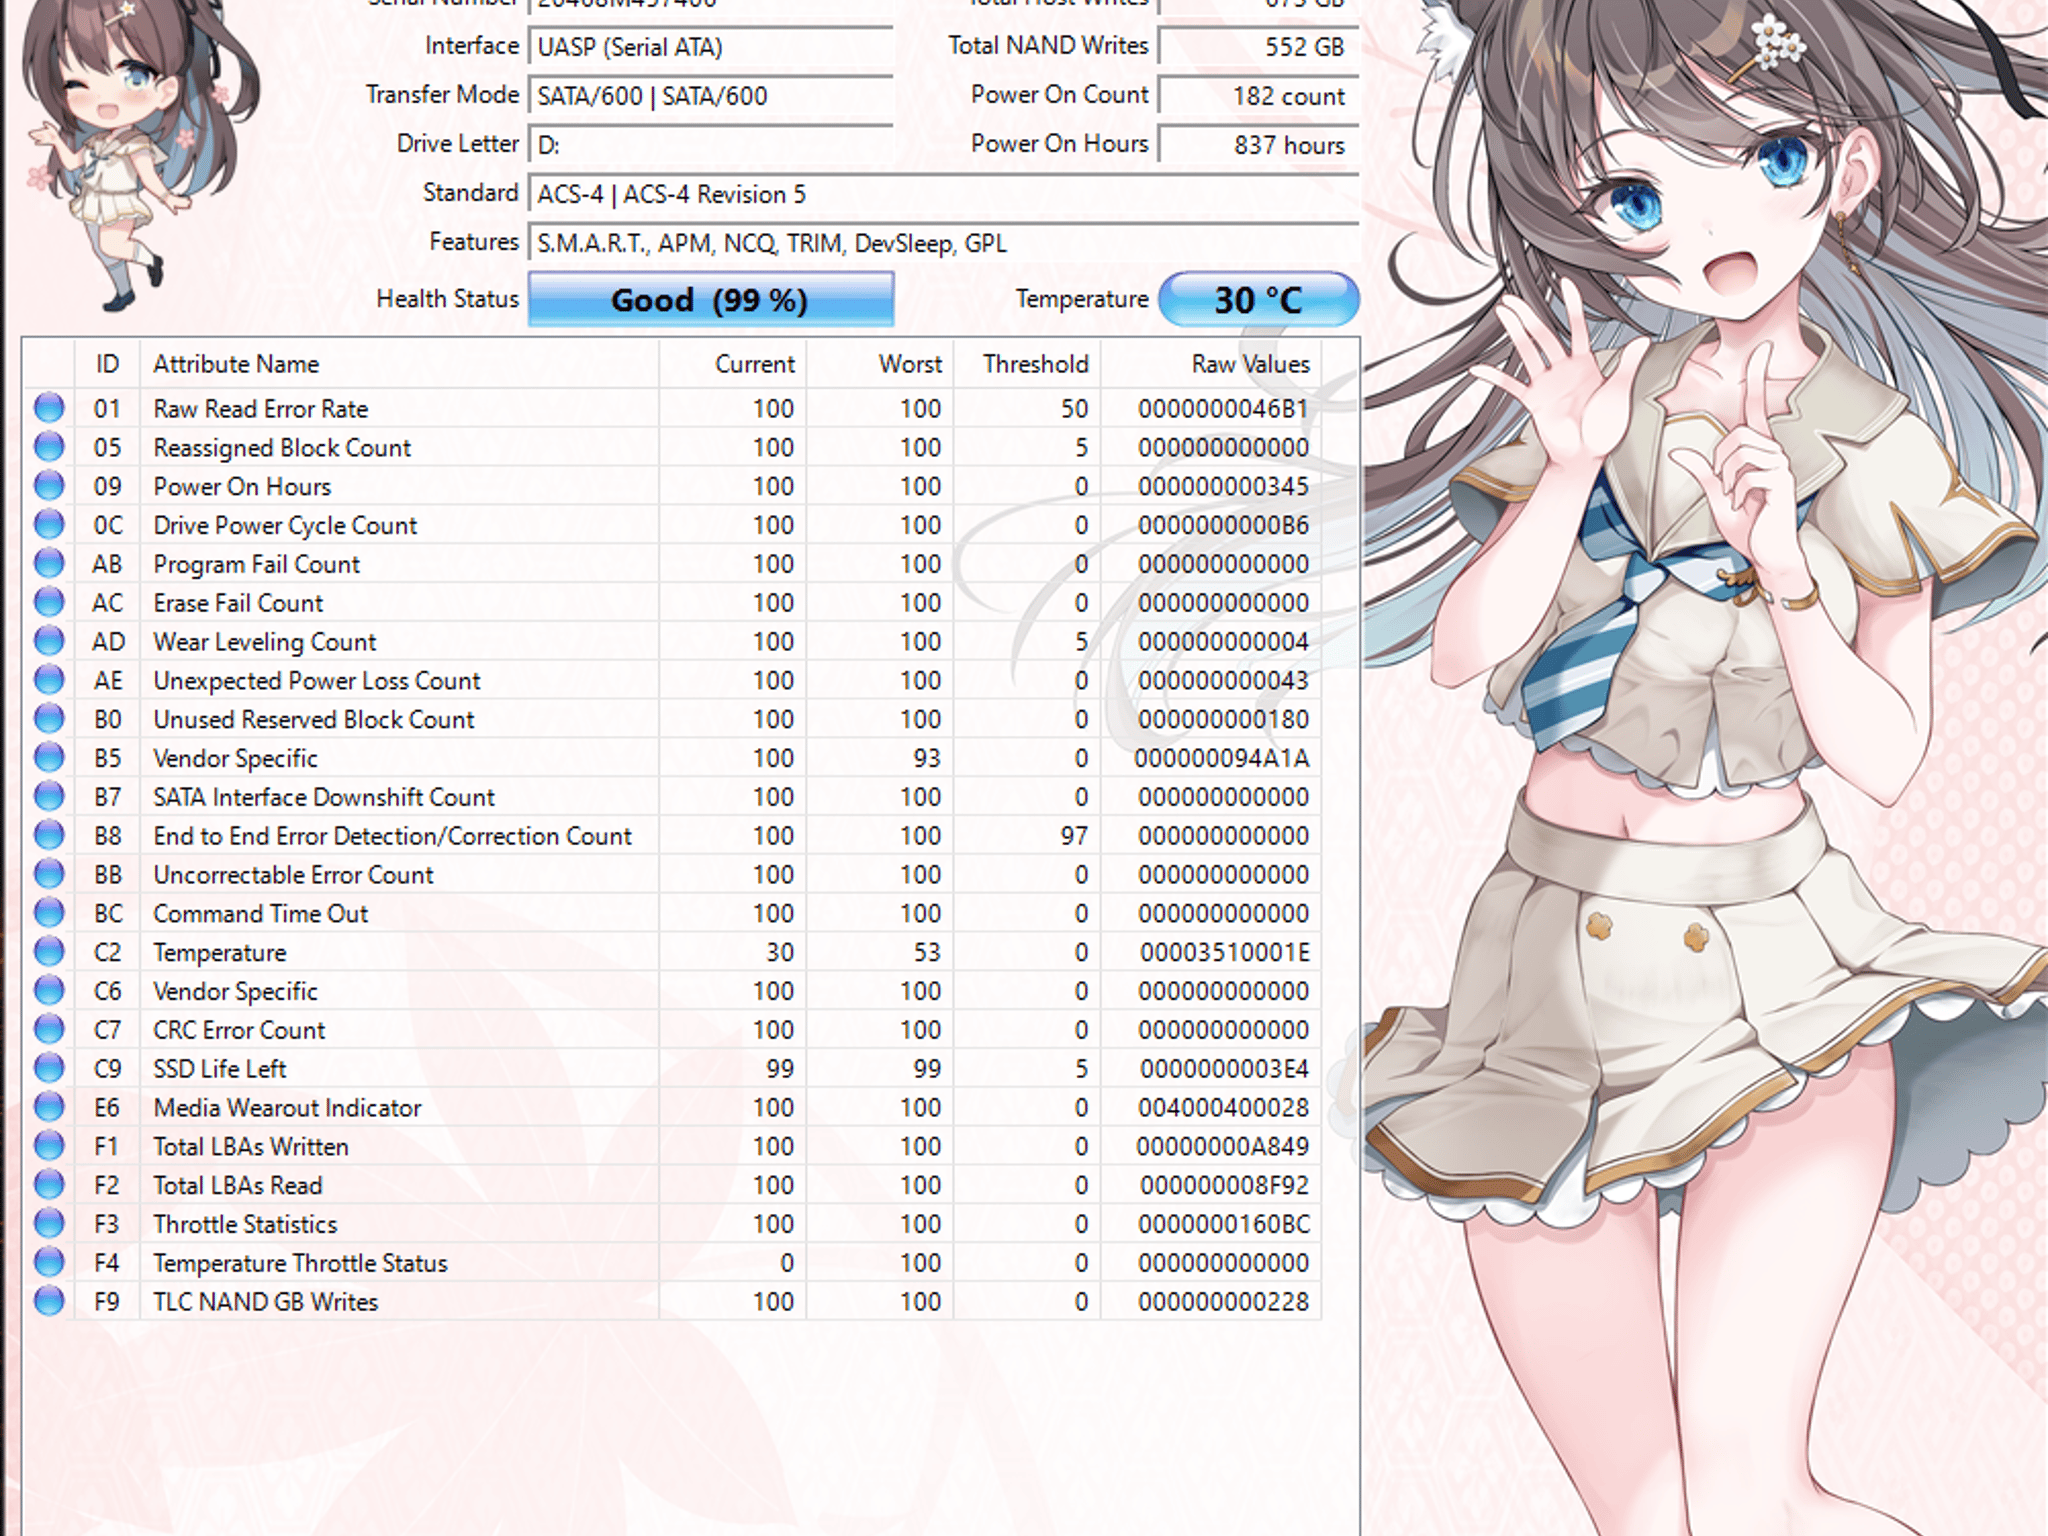
Task: Click raw value 0000000160BC of Throttle Statistics
Action: tap(1224, 1224)
